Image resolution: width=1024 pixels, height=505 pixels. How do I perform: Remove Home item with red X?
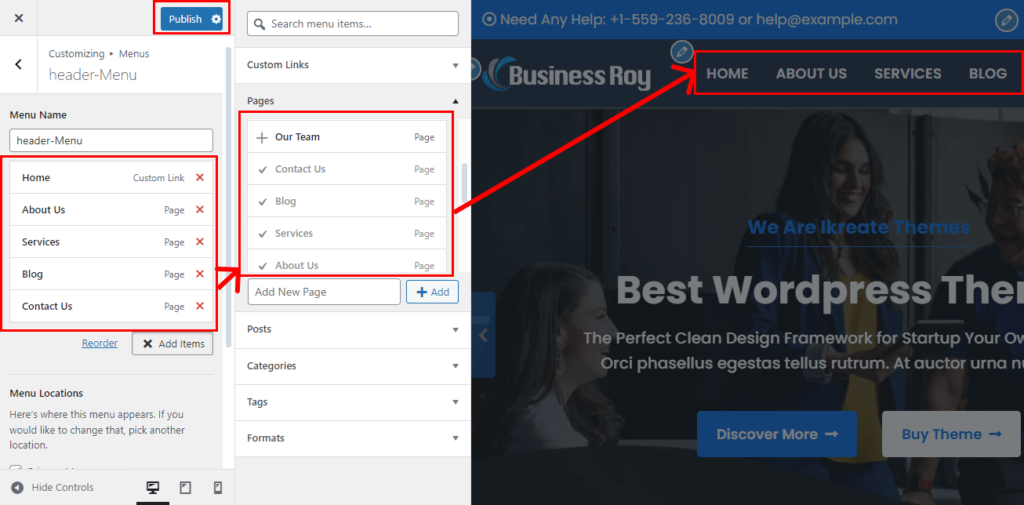200,178
